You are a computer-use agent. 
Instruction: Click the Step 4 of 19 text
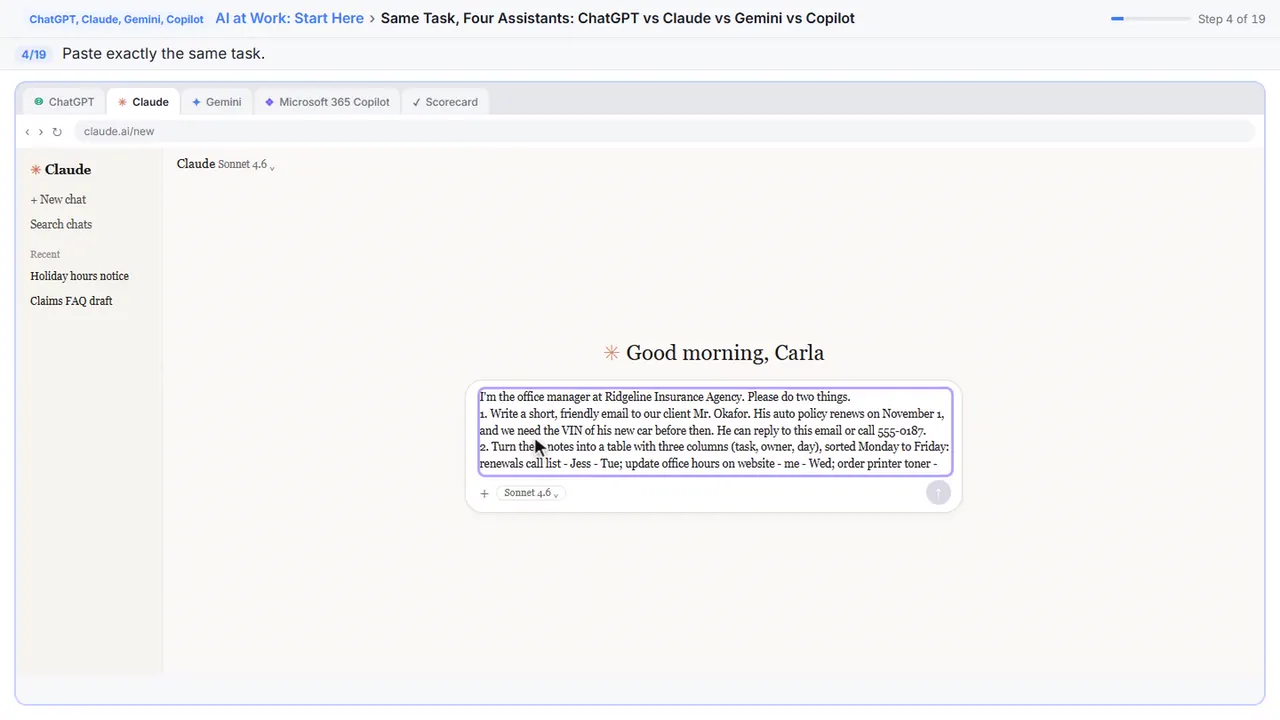pyautogui.click(x=1231, y=19)
